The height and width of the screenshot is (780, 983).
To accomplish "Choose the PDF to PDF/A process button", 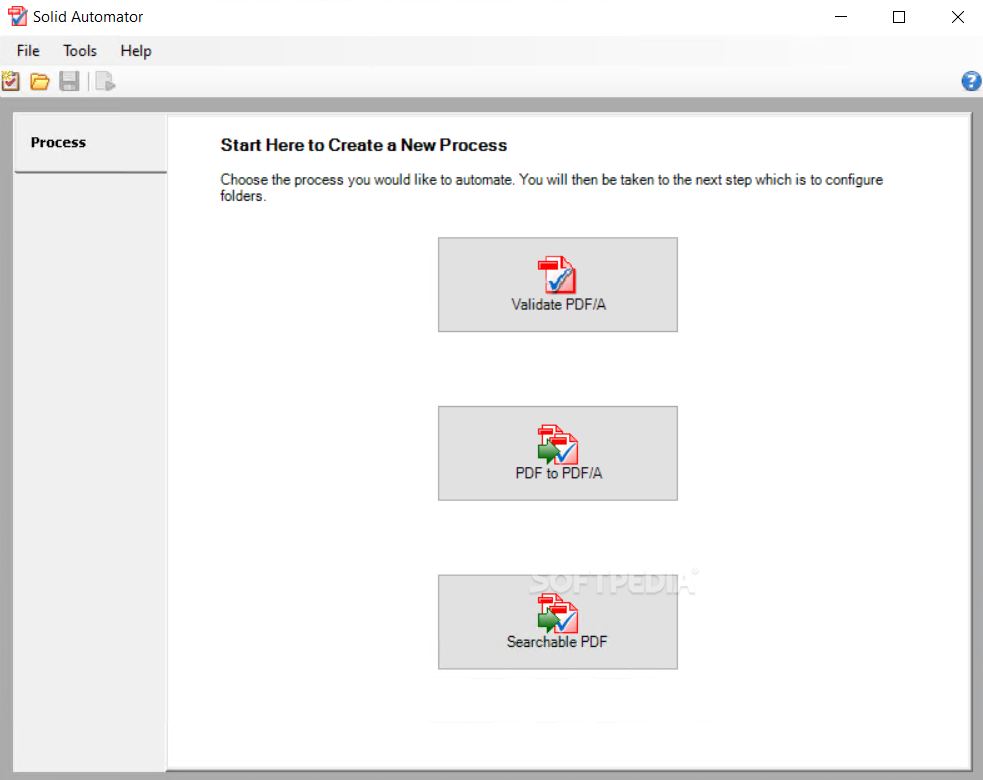I will pos(558,453).
